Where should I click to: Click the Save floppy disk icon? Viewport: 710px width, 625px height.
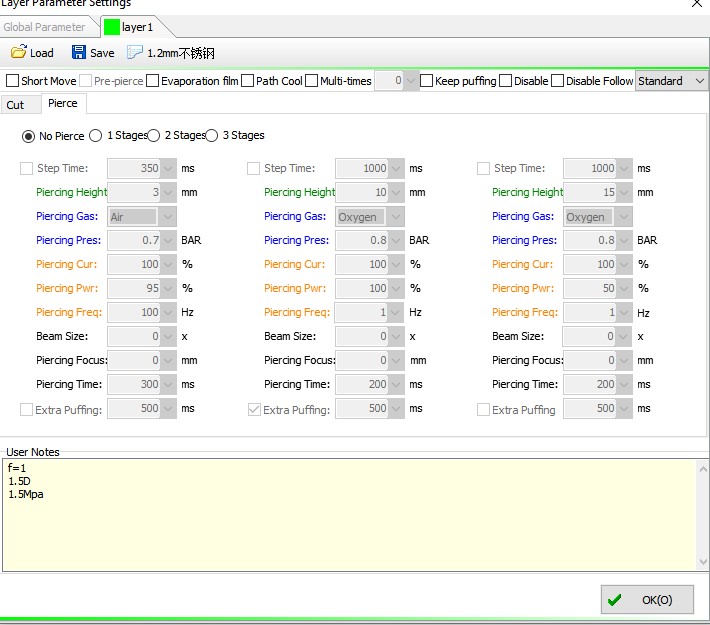pos(78,53)
